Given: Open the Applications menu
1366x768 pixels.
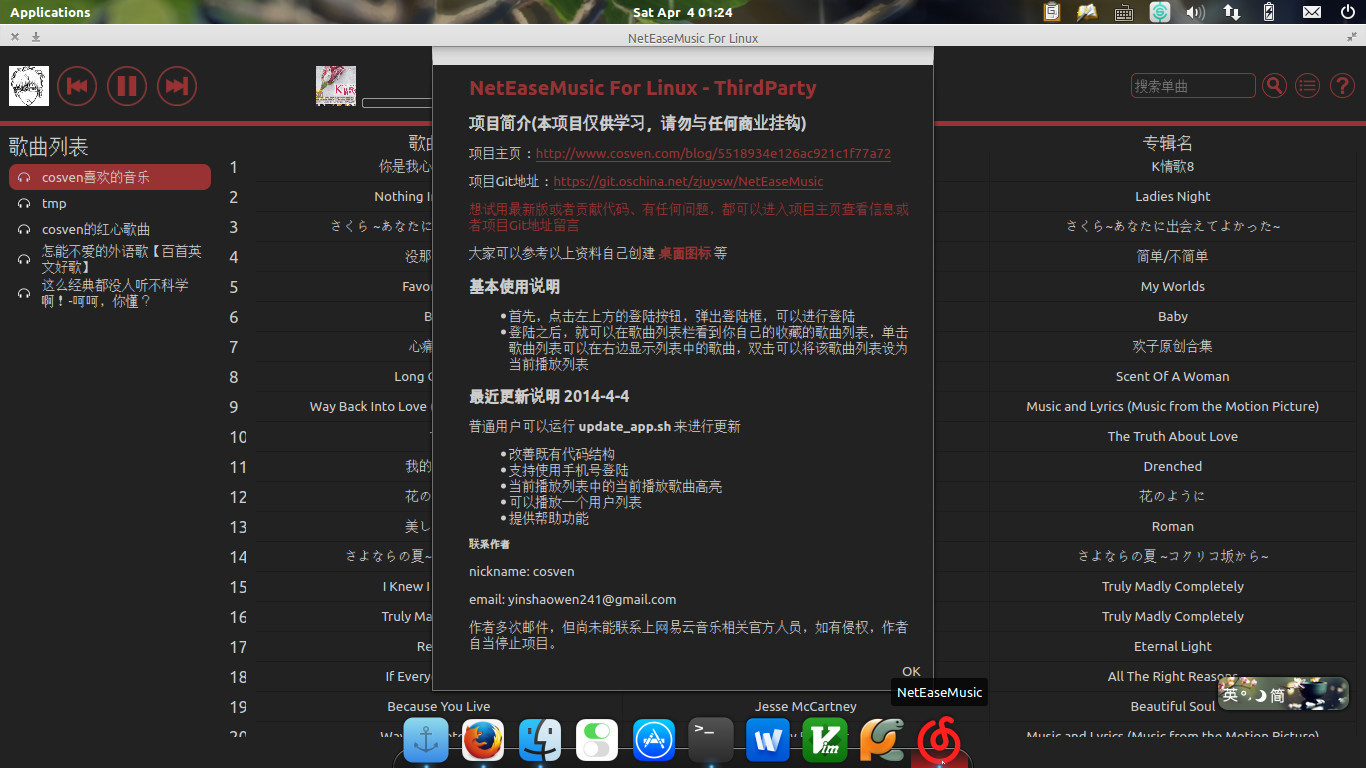Looking at the screenshot, I should point(50,12).
